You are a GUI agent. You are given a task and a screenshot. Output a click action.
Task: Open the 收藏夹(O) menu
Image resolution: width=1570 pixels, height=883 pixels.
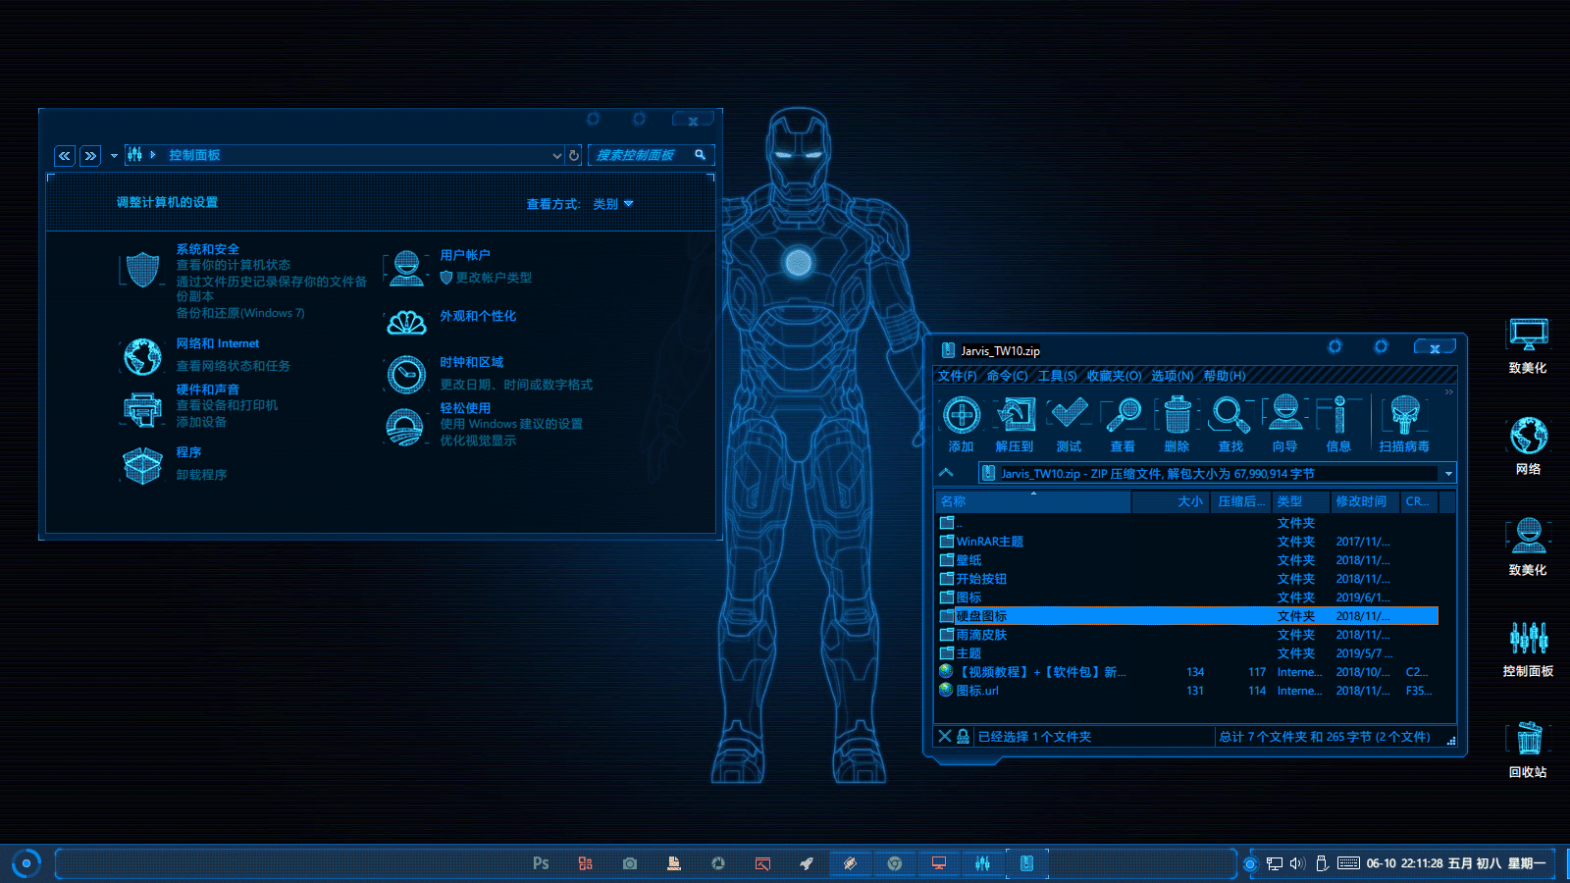[1114, 376]
